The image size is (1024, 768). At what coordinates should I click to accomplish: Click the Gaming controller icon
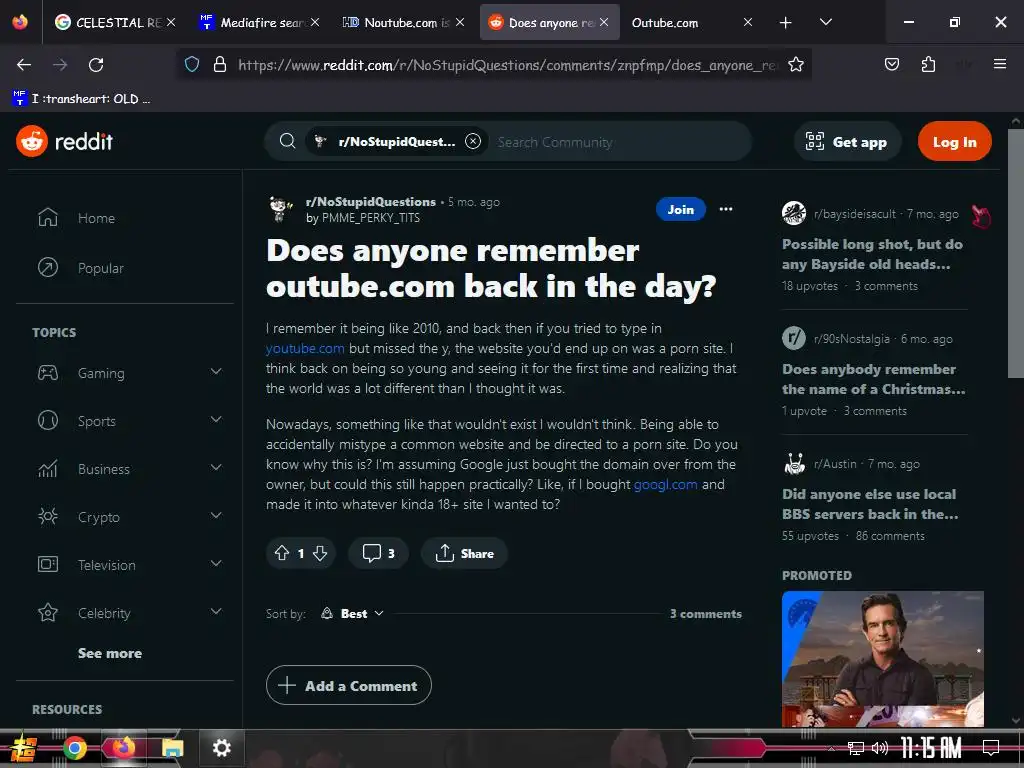(x=48, y=373)
